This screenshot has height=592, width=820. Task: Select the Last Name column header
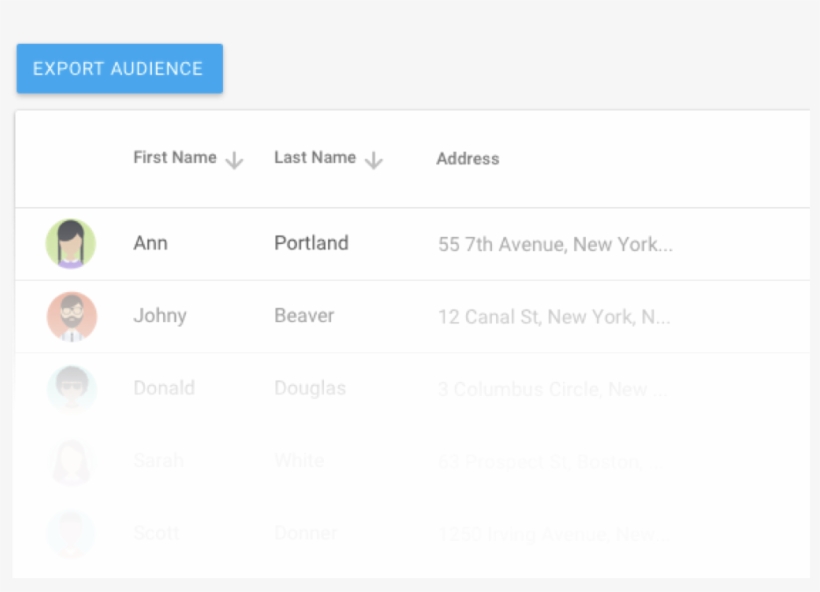(313, 156)
